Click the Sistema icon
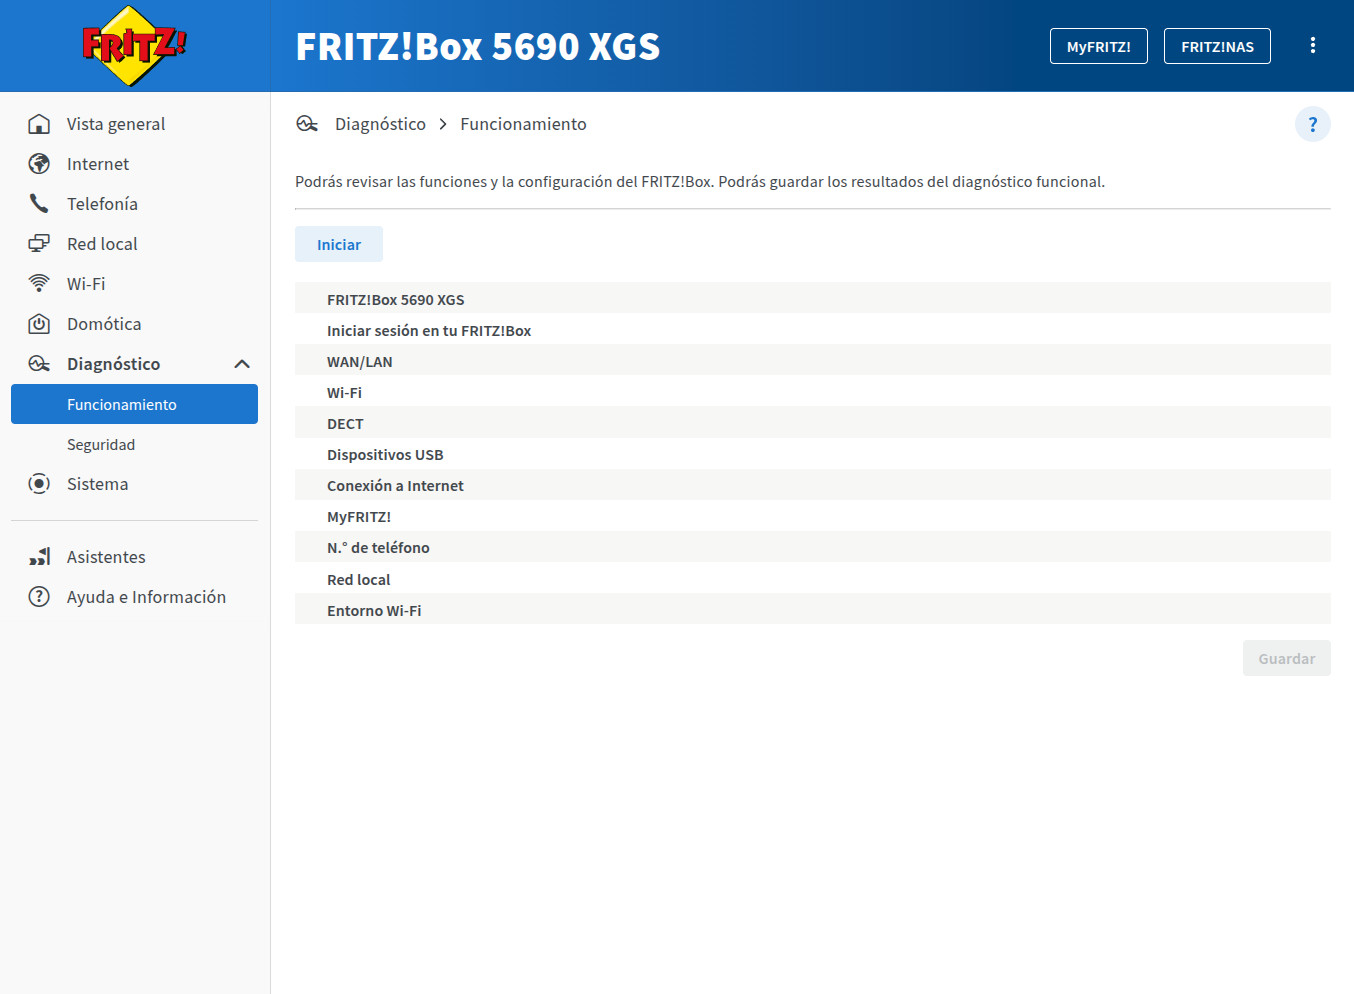The width and height of the screenshot is (1354, 994). [x=39, y=484]
